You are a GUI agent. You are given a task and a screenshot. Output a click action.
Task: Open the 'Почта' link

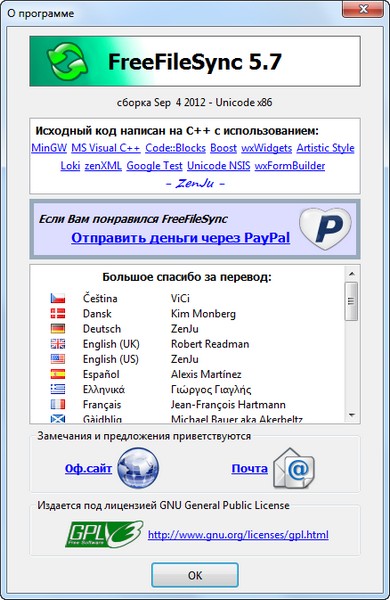pyautogui.click(x=250, y=468)
